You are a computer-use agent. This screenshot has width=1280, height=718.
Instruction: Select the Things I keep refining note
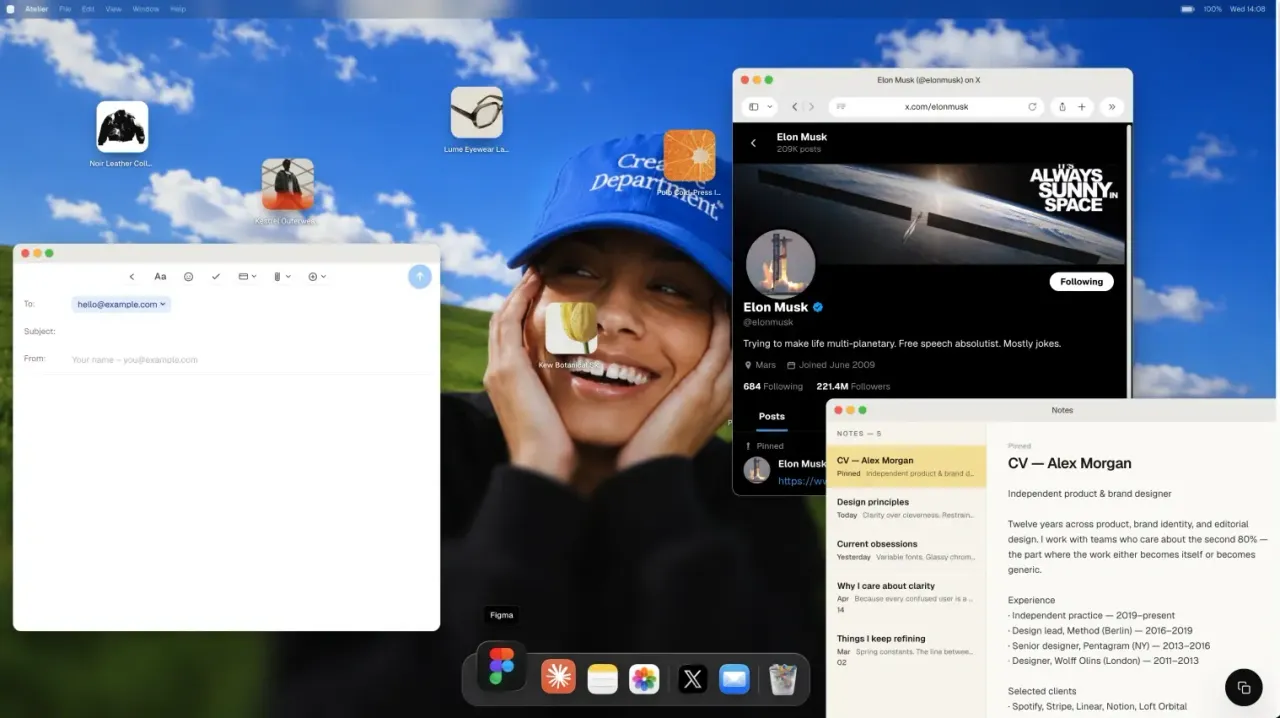pos(907,650)
